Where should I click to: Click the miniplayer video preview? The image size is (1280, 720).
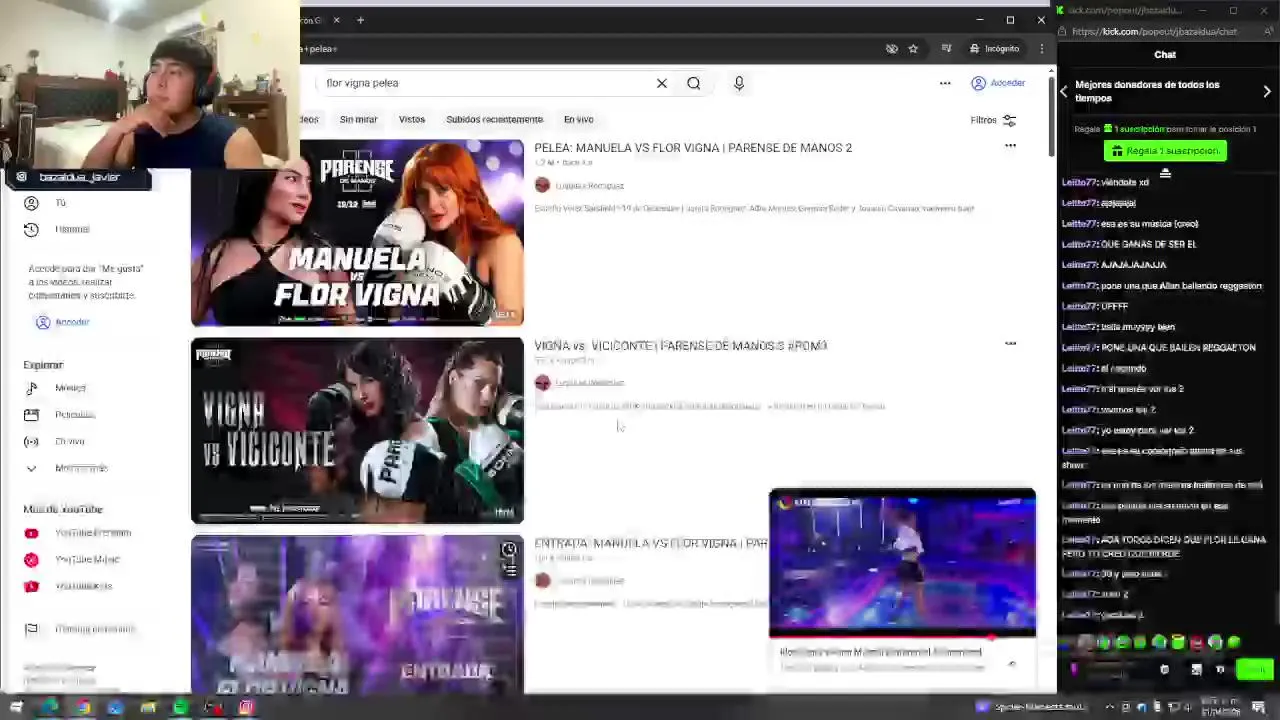click(x=902, y=562)
